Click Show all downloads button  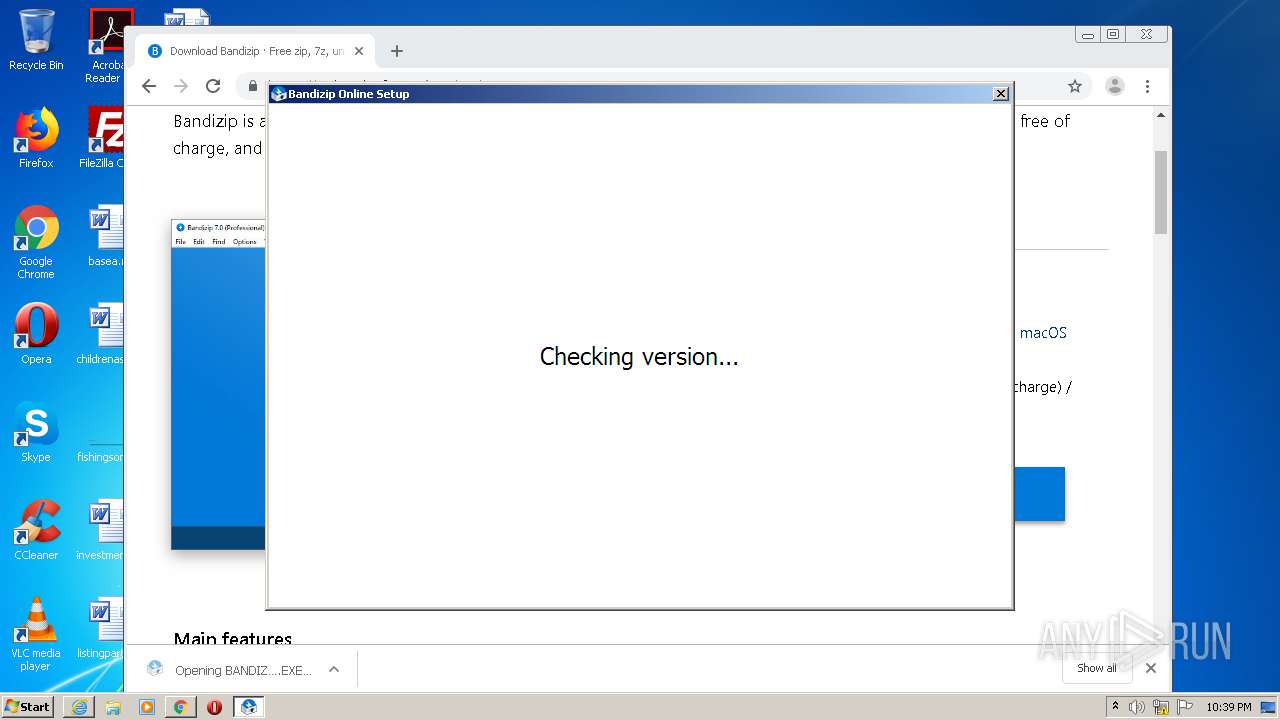1097,668
